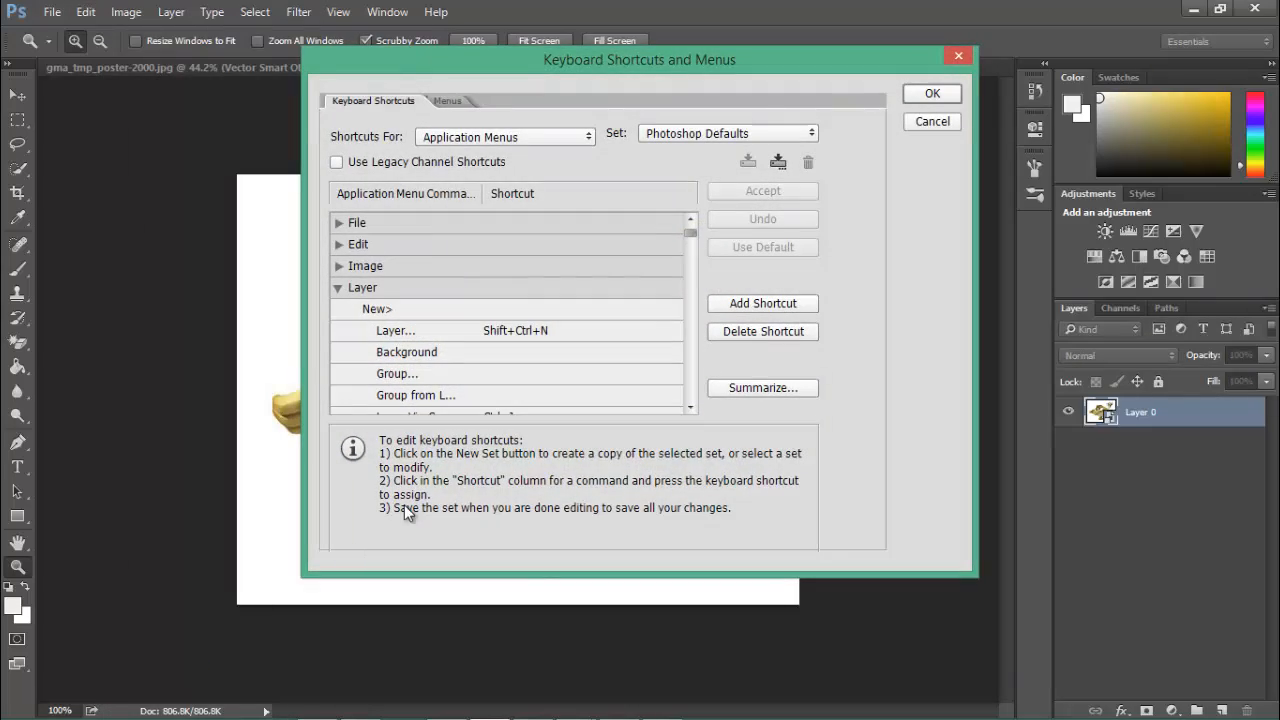
Task: Switch to the Menus tab in dialog
Action: pos(448,101)
